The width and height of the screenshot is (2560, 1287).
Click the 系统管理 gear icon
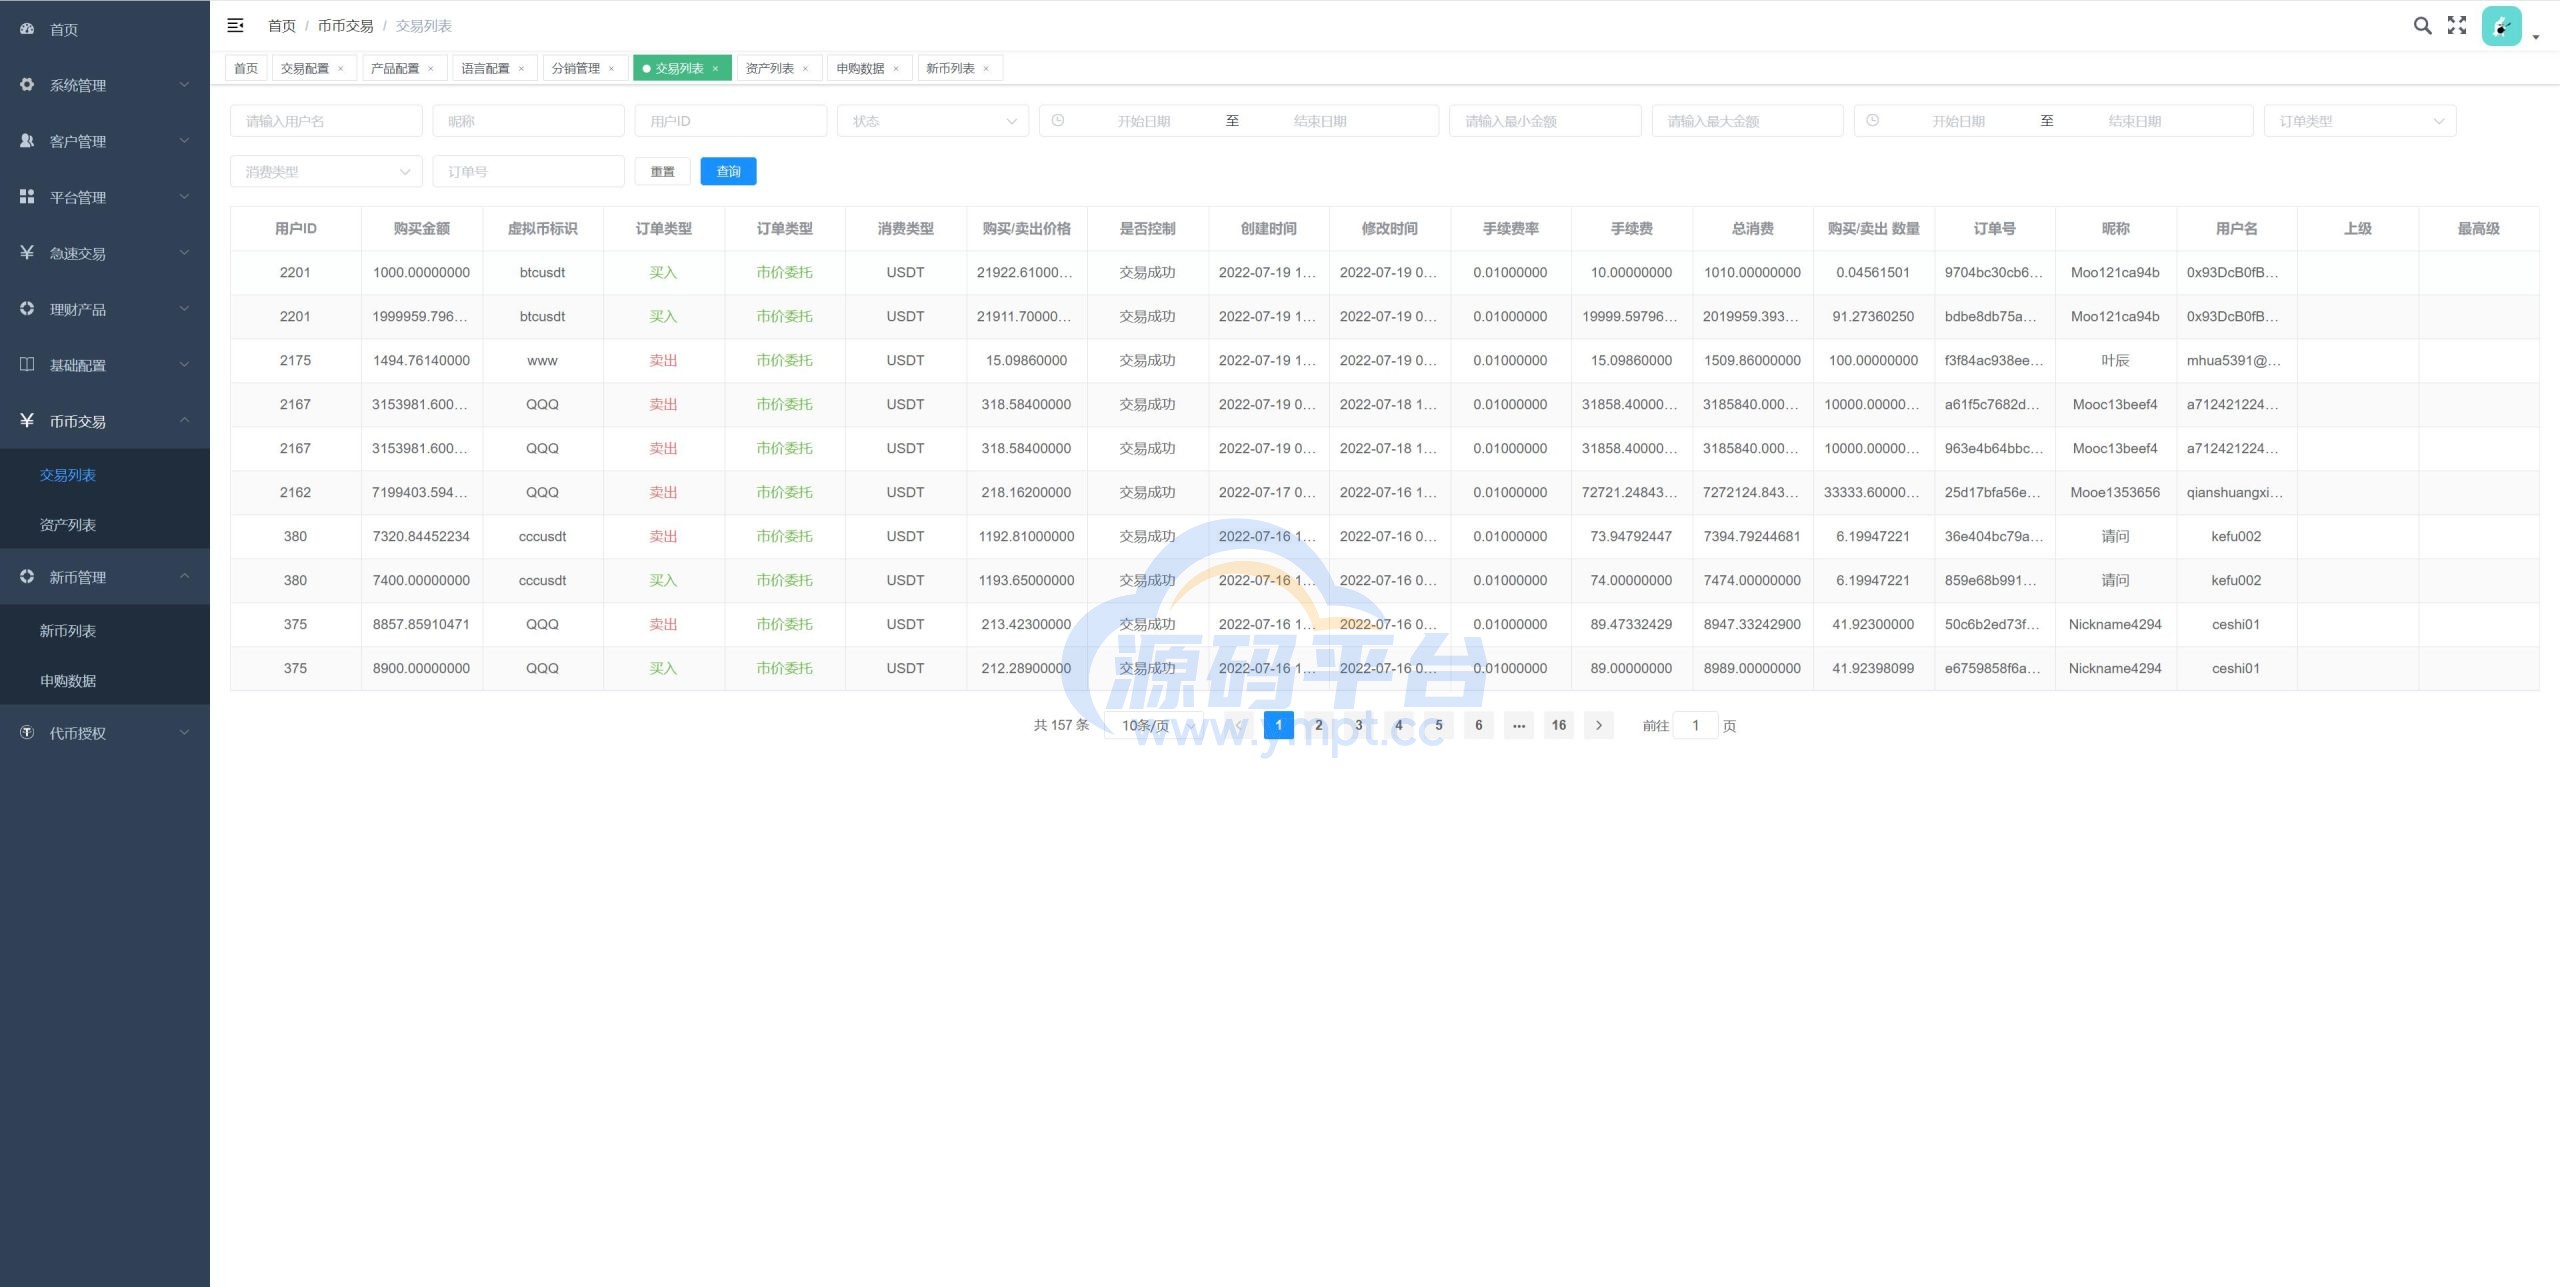tap(27, 85)
